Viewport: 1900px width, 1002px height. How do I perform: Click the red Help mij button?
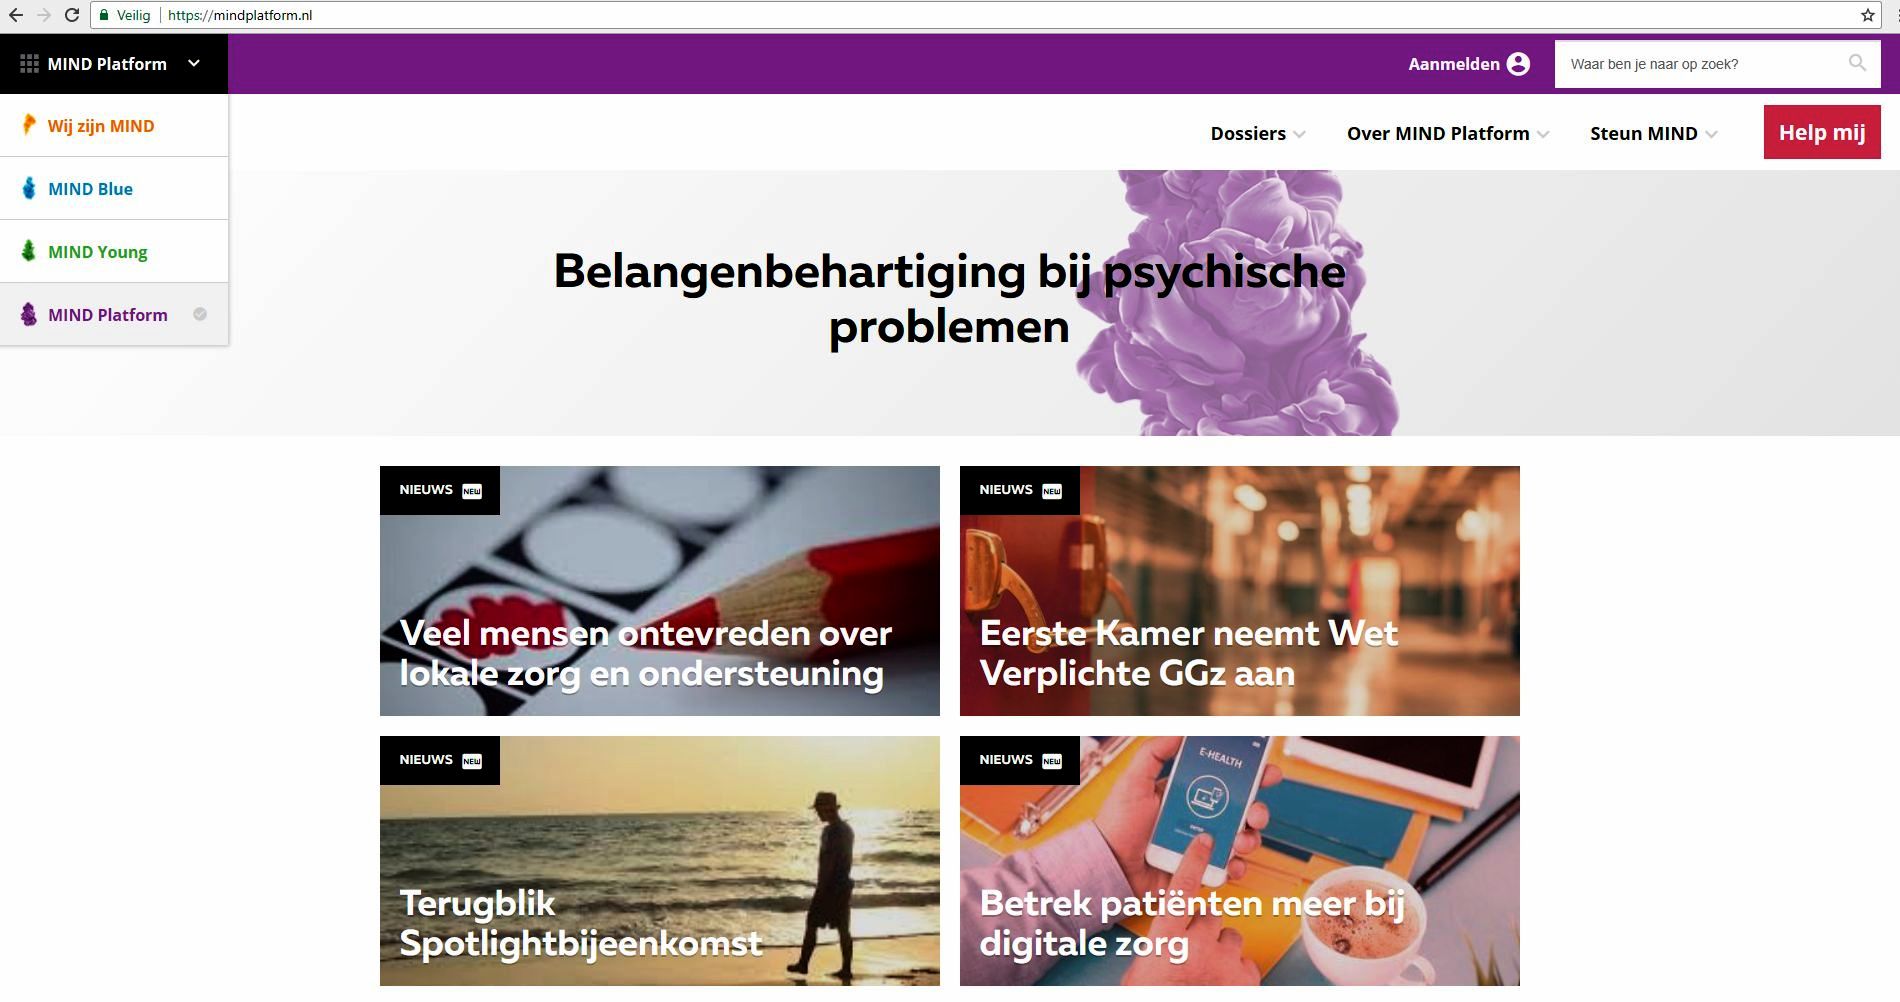point(1822,132)
